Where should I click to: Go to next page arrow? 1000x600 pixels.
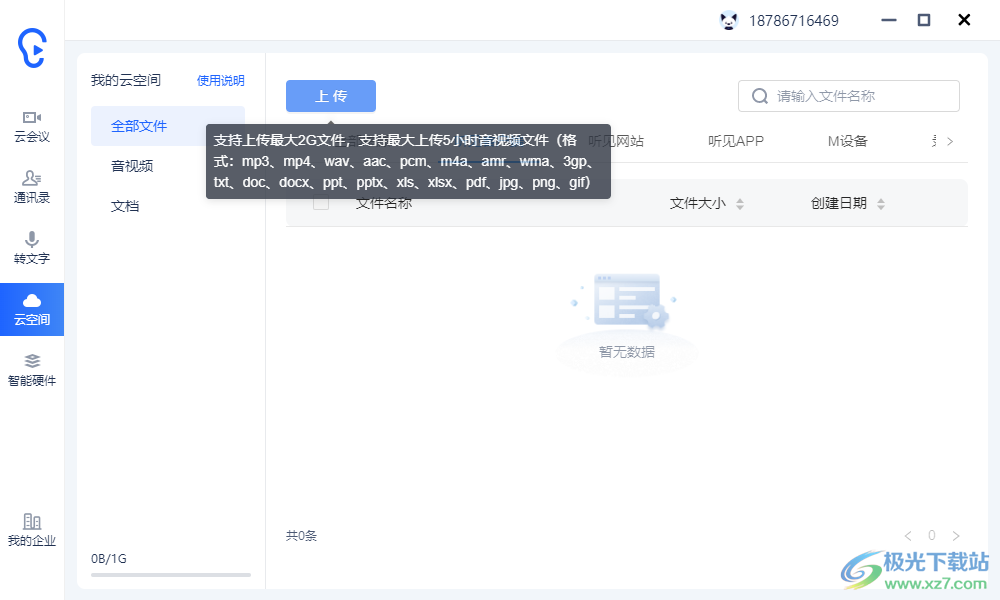pos(955,536)
